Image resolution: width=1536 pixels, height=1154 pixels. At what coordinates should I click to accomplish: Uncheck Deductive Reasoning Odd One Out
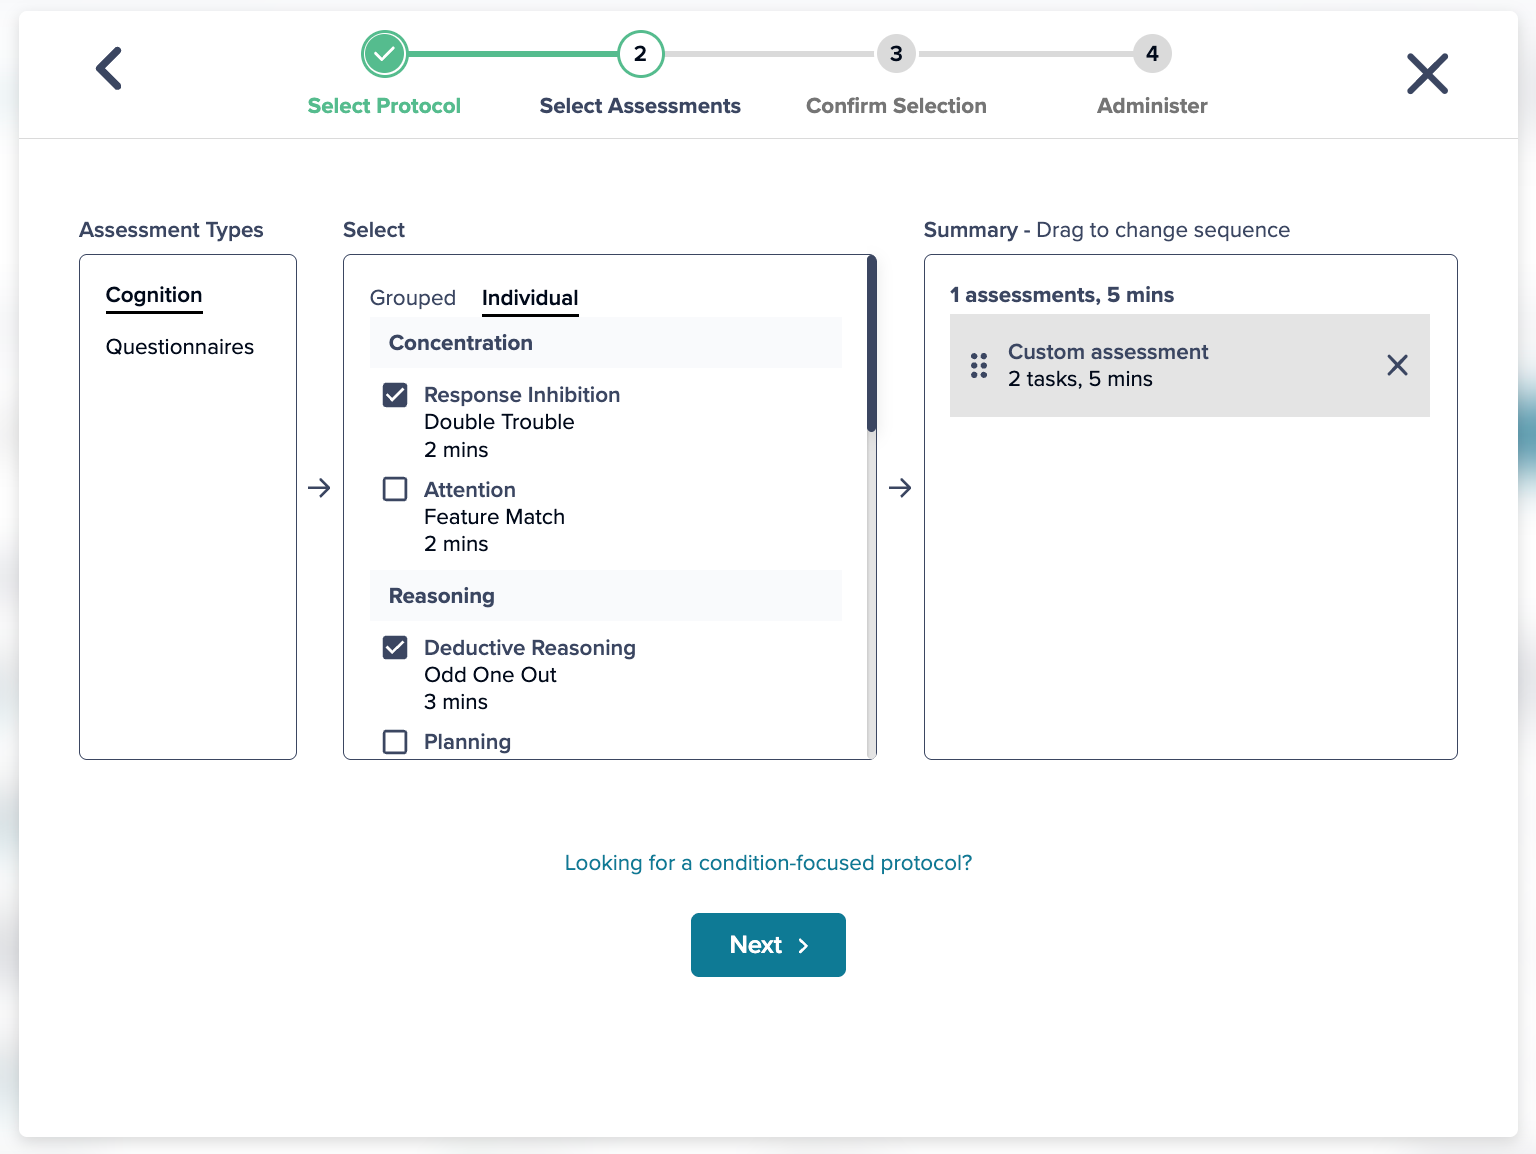pos(395,647)
